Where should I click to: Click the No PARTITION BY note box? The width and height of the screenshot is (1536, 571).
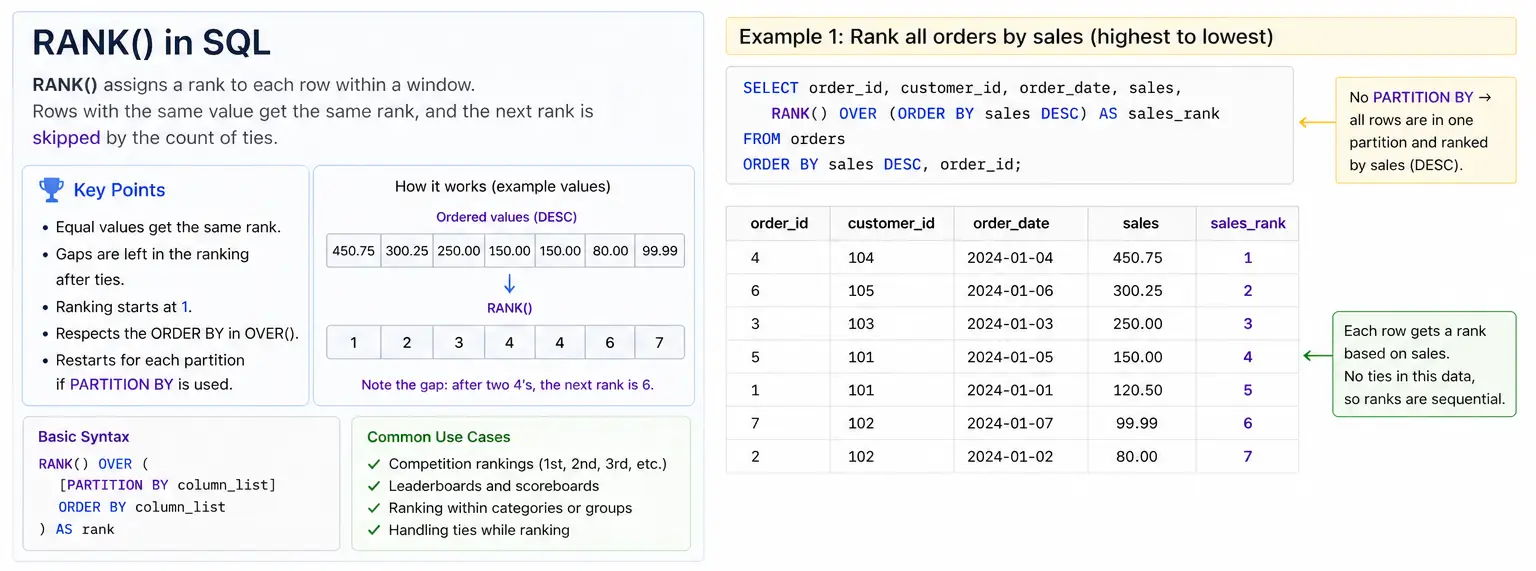(1426, 131)
